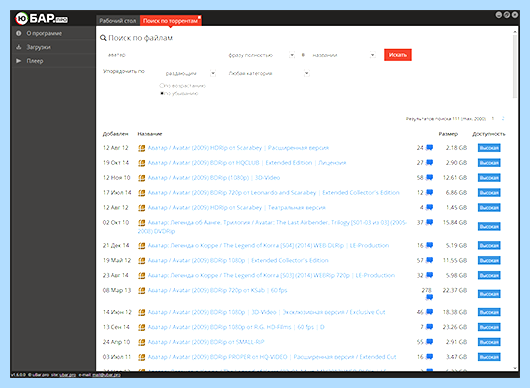The image size is (530, 388).
Task: Click Высокая badge in the 2.18 GB row
Action: click(x=489, y=148)
